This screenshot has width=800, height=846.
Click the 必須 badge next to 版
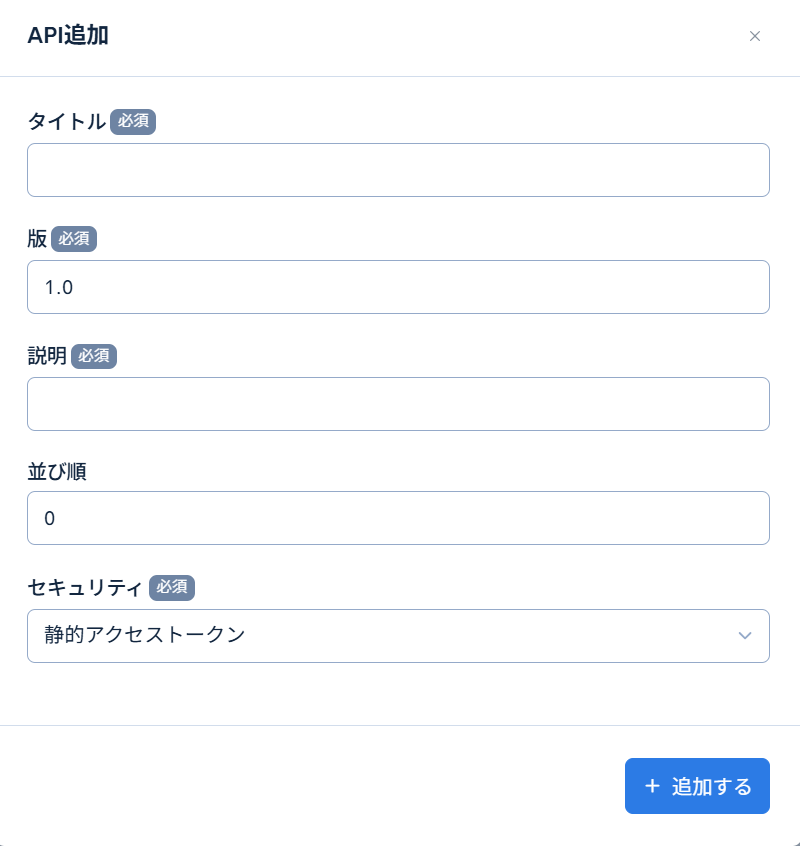click(x=75, y=239)
